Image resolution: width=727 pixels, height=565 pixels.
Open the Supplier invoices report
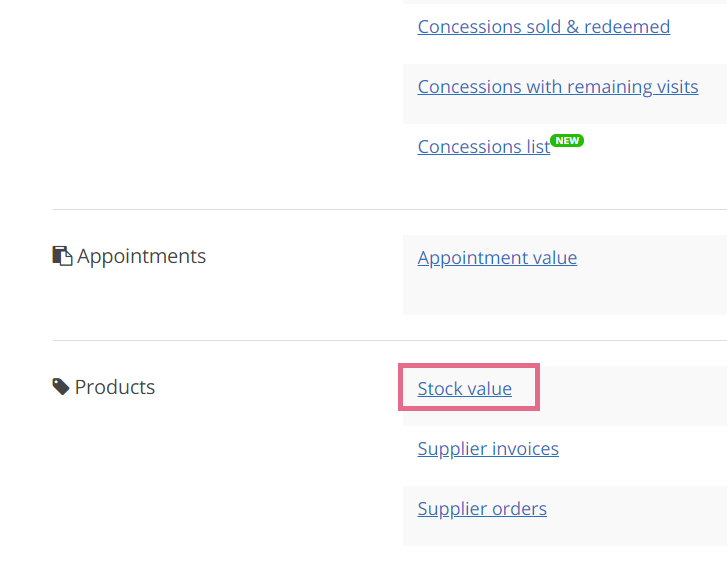(488, 449)
